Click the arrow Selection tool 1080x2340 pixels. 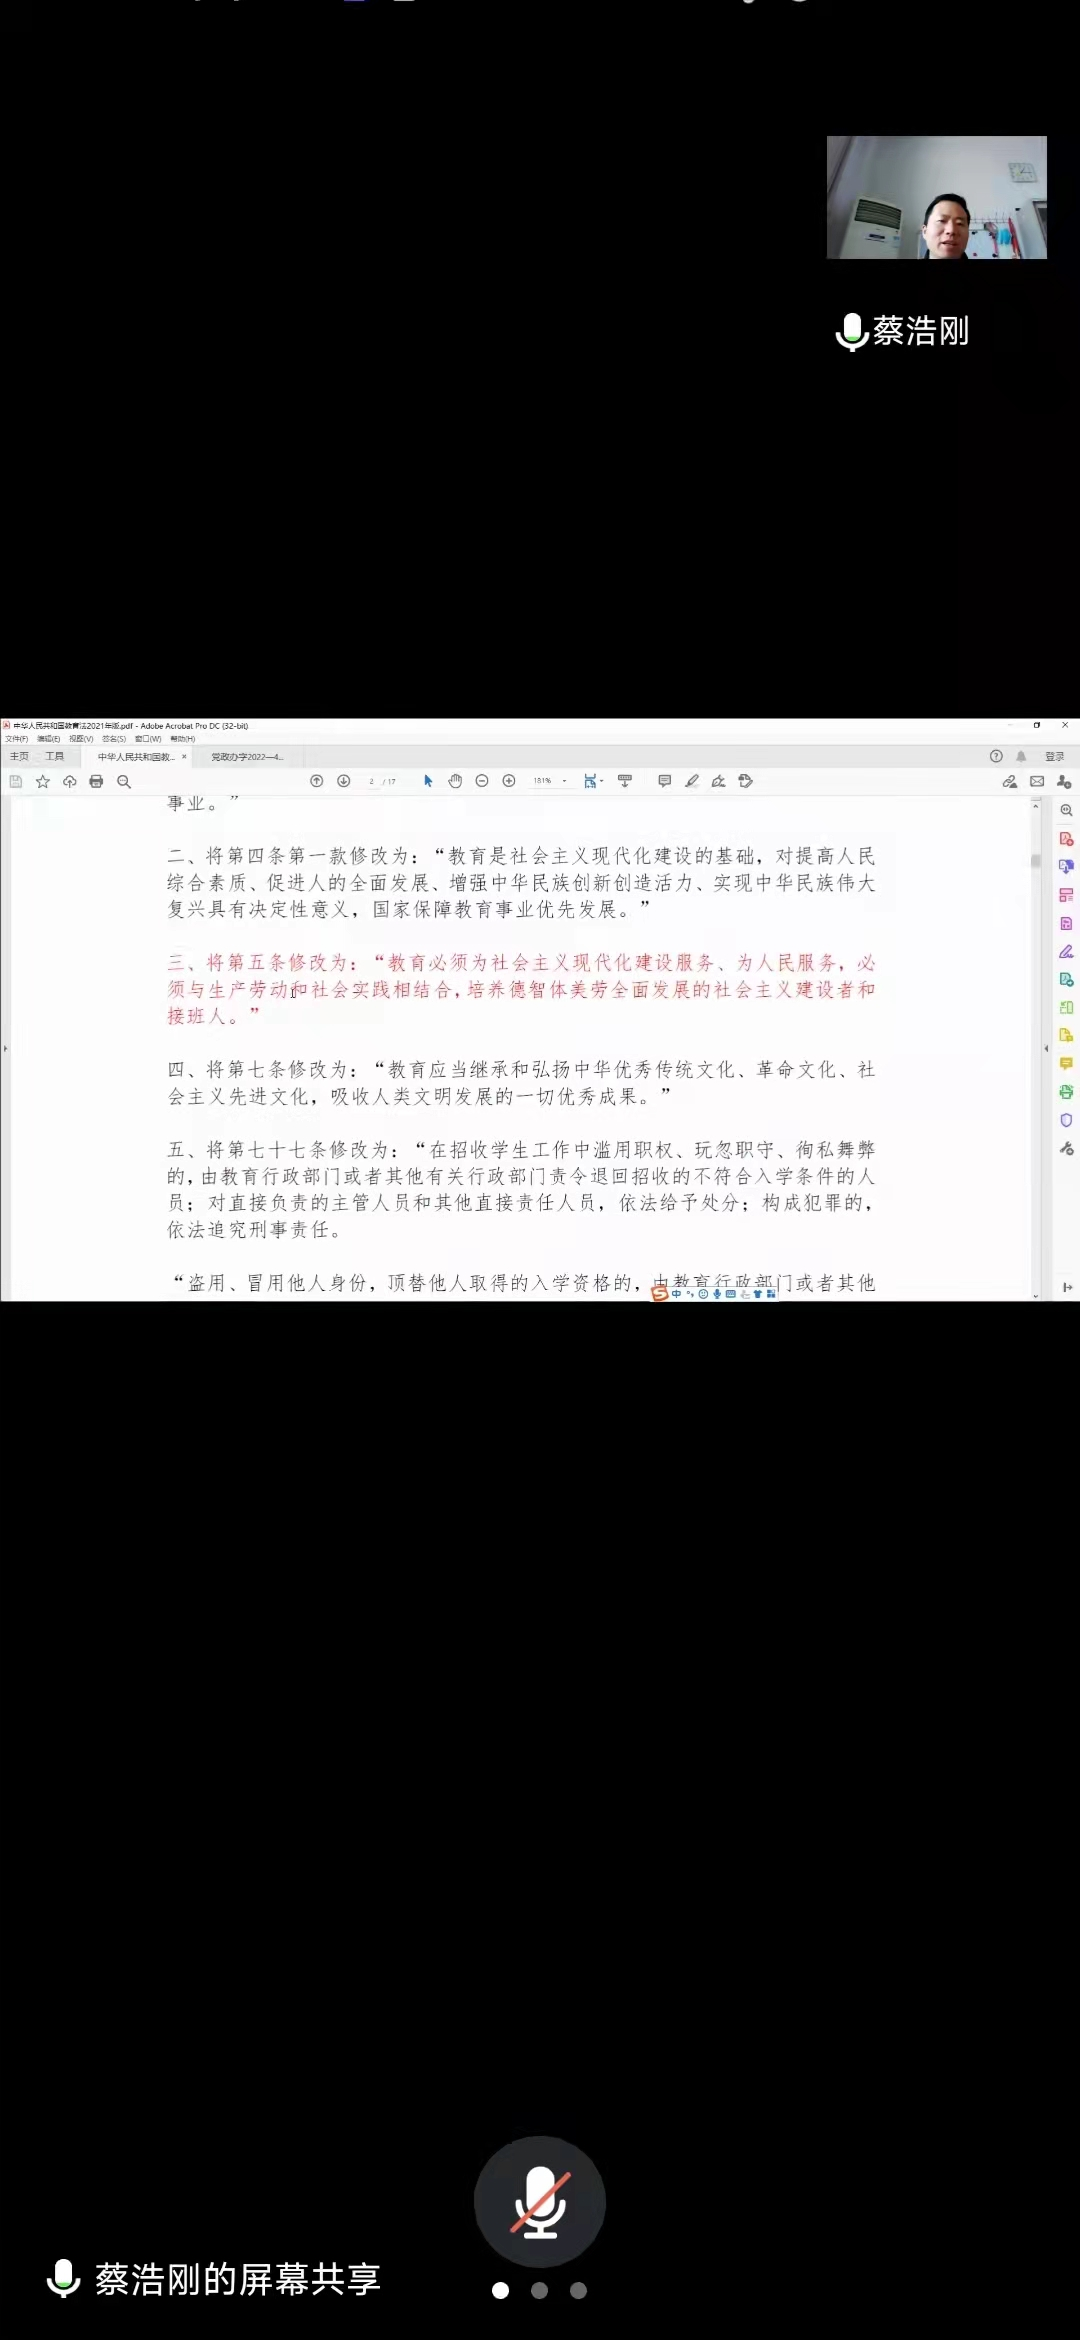tap(428, 781)
